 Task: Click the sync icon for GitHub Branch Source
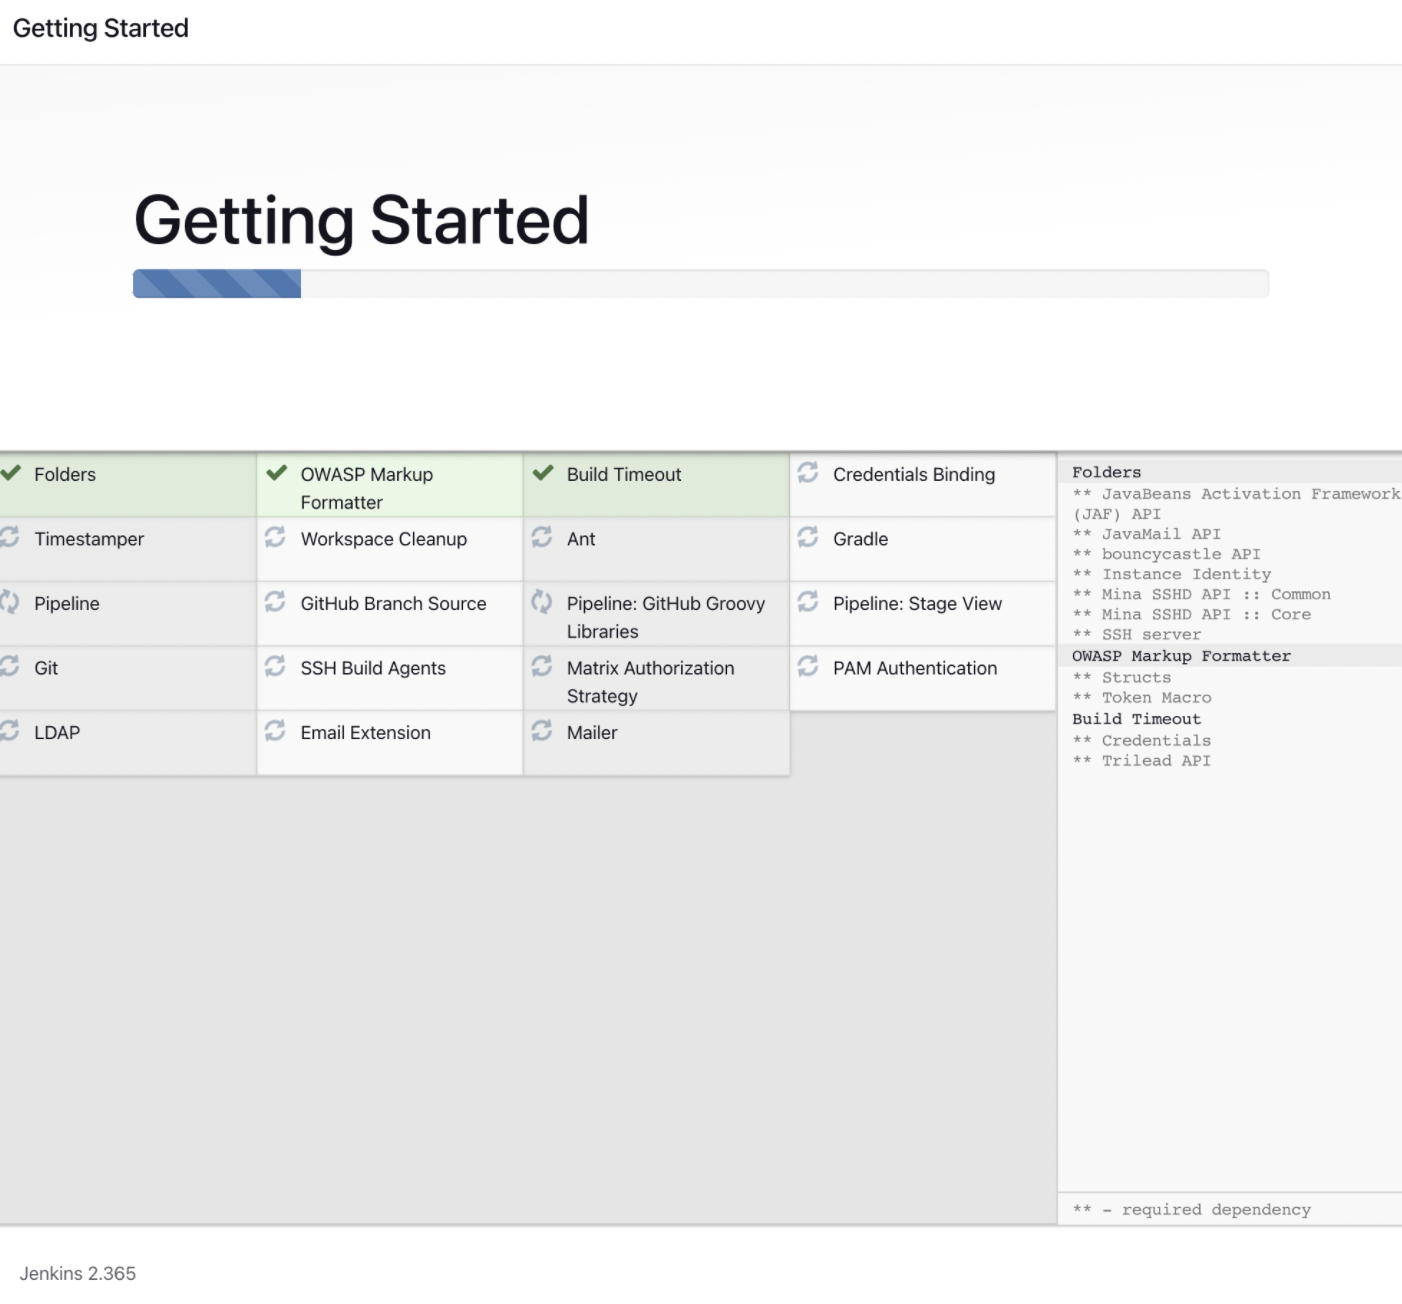275,601
